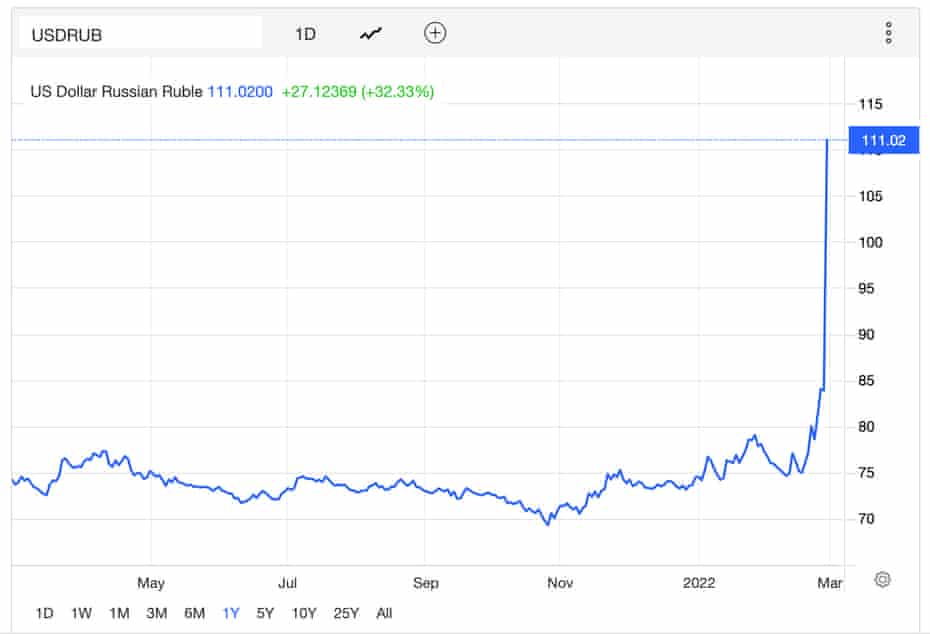Click the US Dollar Russian Ruble legend title

pos(116,91)
